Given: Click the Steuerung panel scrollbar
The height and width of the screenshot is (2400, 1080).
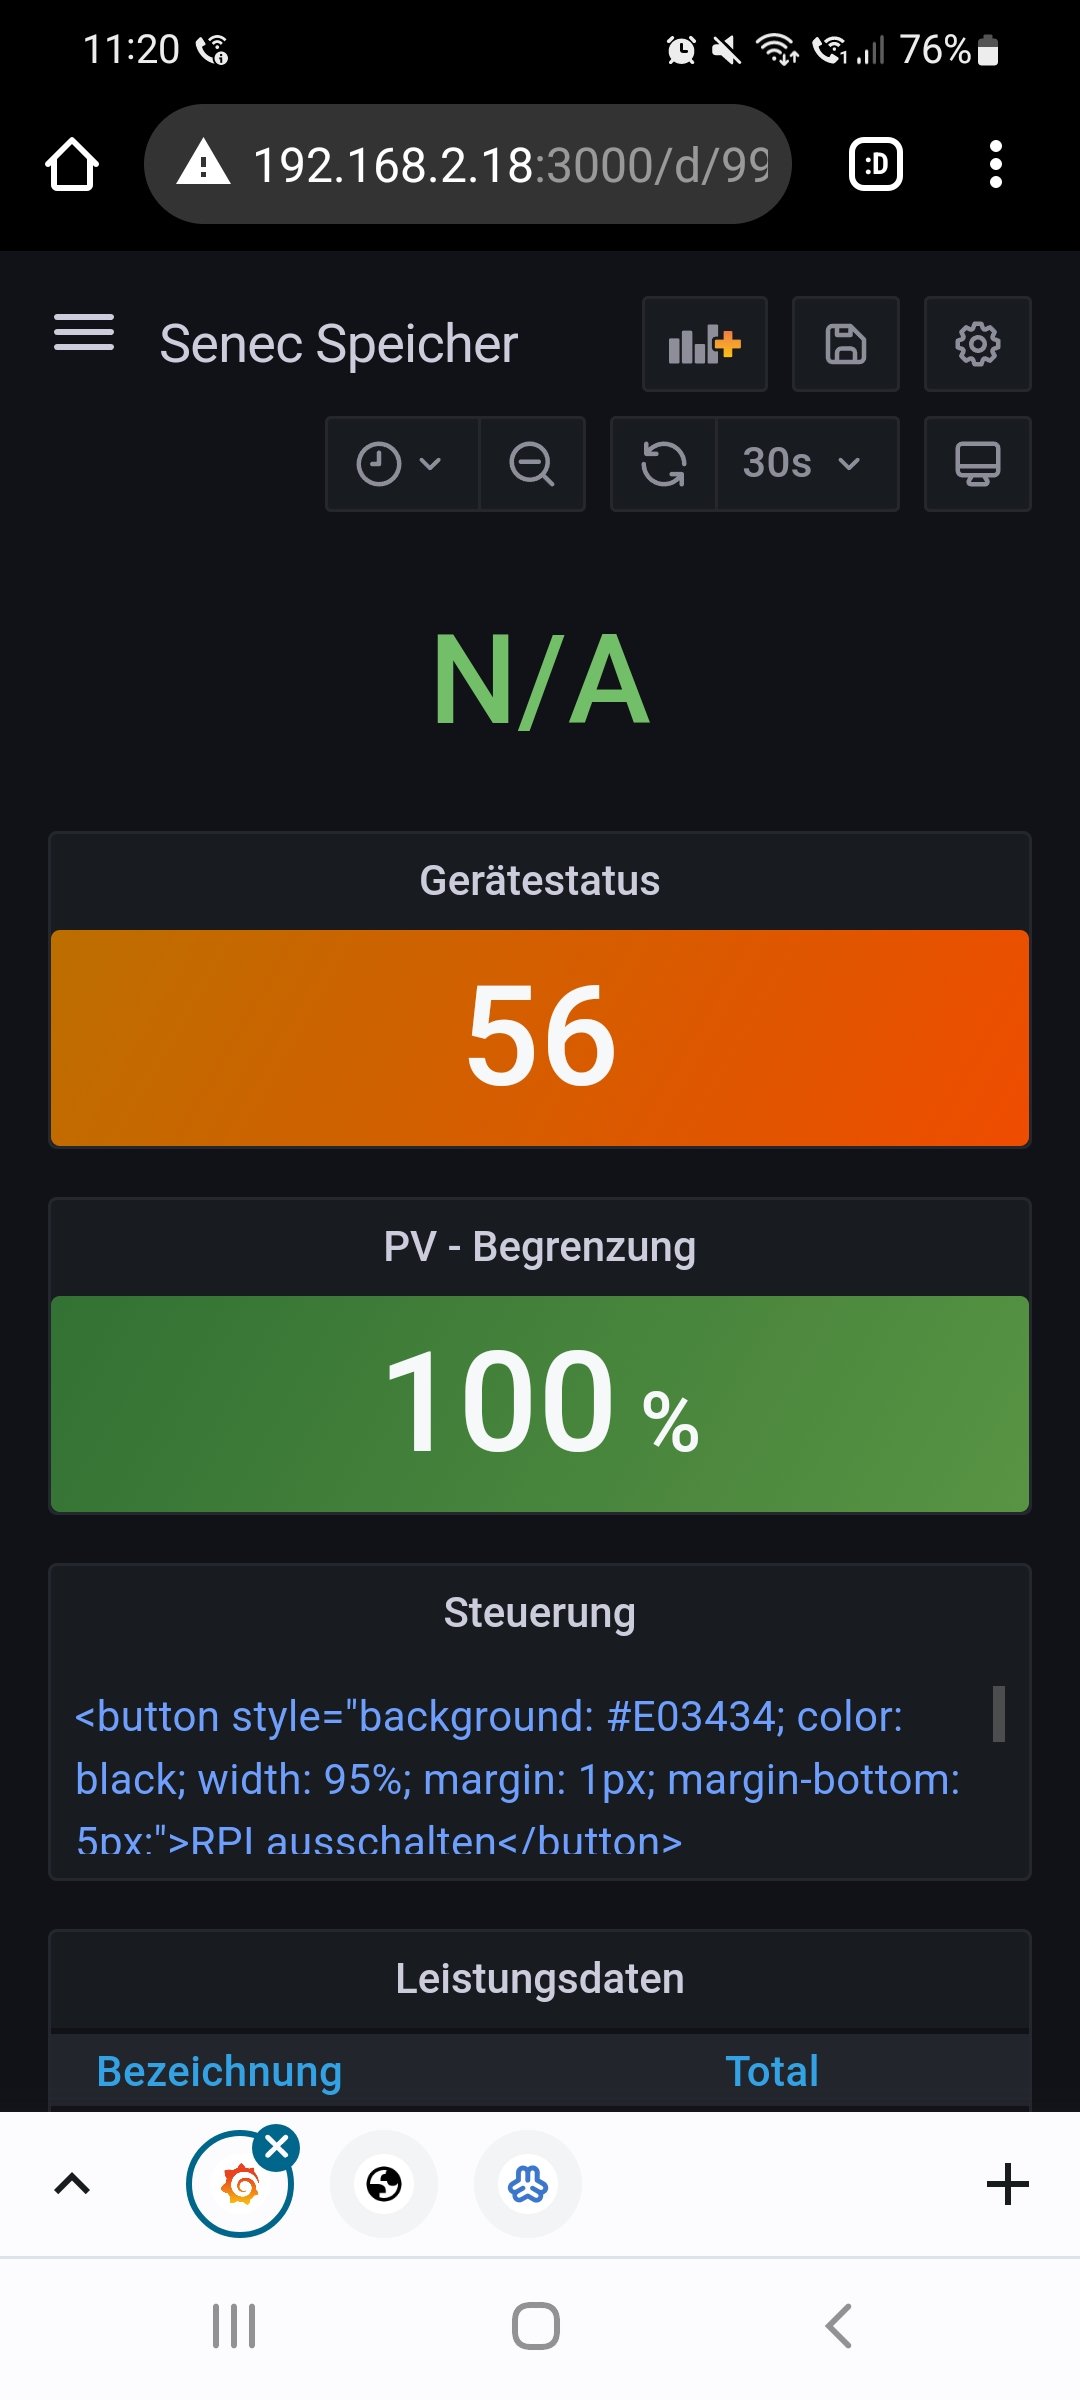Looking at the screenshot, I should (x=998, y=1714).
